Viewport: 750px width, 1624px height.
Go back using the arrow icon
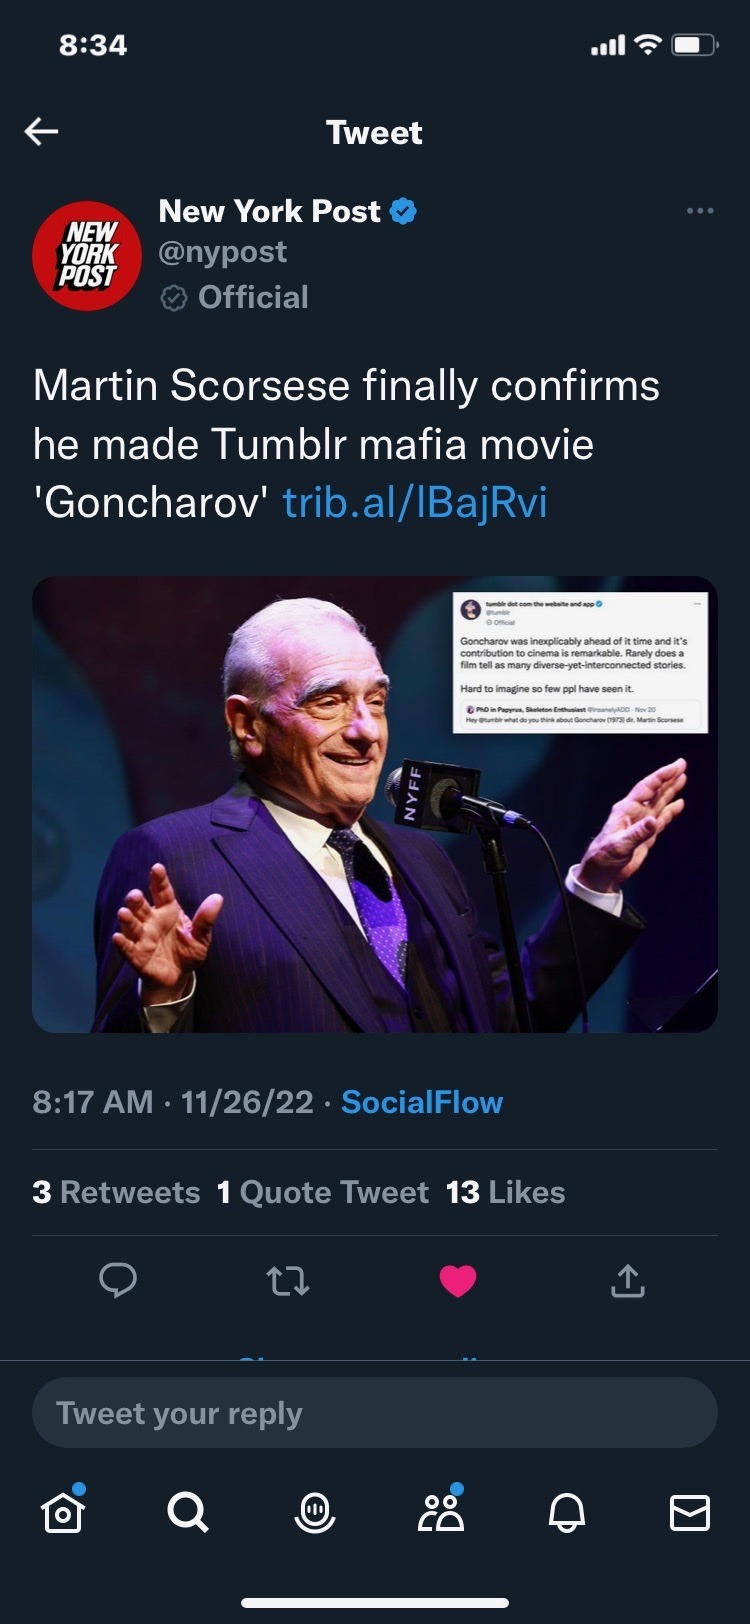(x=42, y=131)
